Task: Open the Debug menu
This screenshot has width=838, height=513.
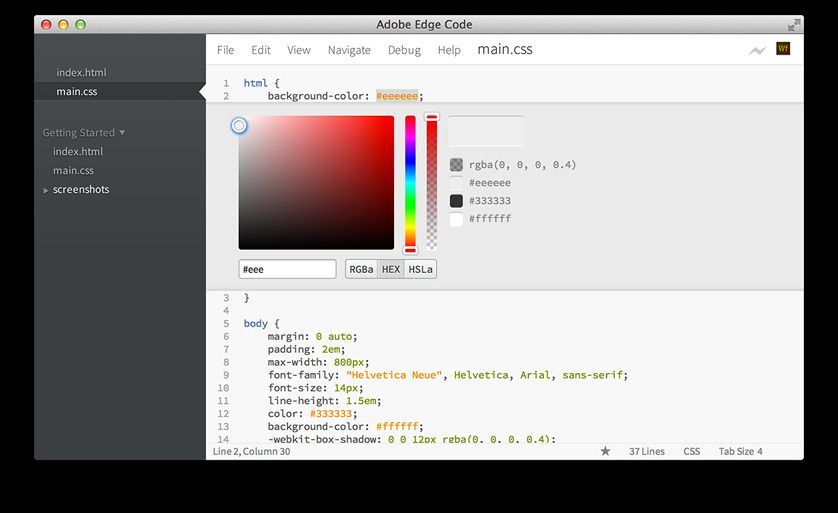Action: (x=404, y=50)
